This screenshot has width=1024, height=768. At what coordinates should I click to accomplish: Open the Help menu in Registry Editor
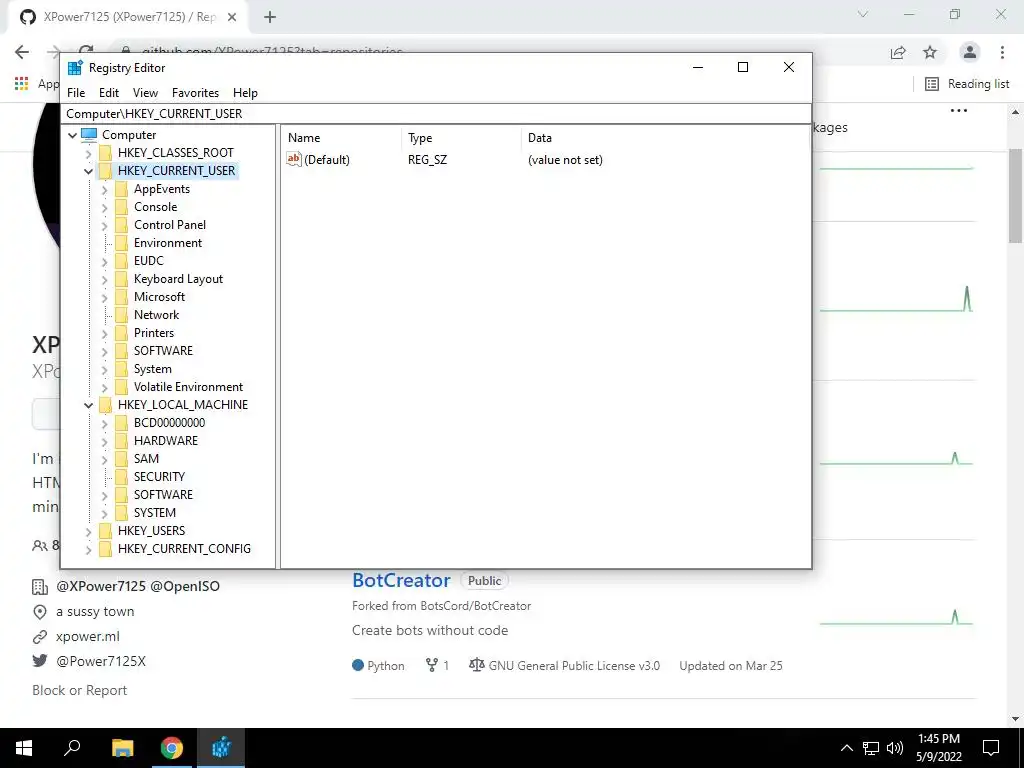[246, 93]
